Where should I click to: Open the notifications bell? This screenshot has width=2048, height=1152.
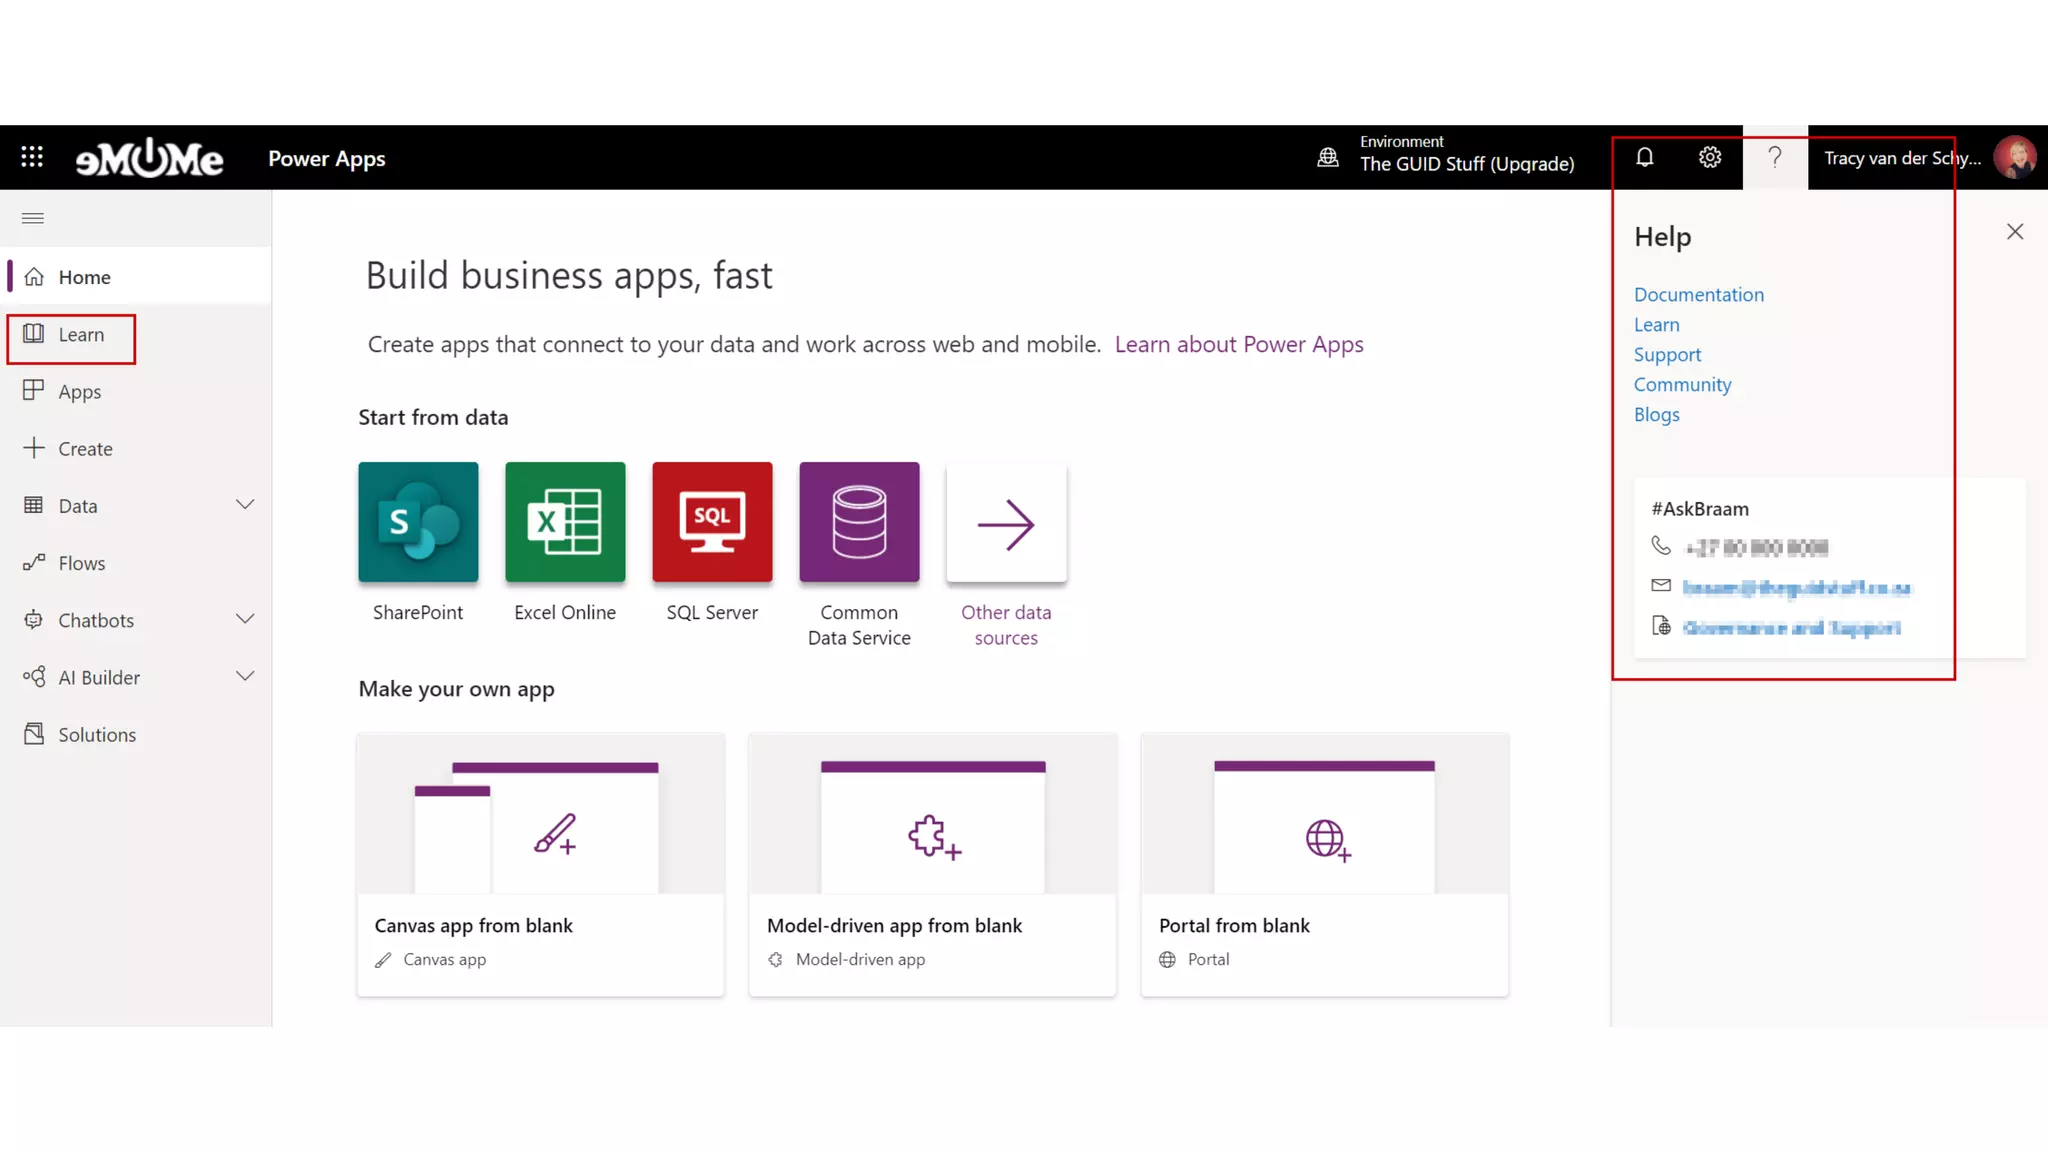[1644, 157]
